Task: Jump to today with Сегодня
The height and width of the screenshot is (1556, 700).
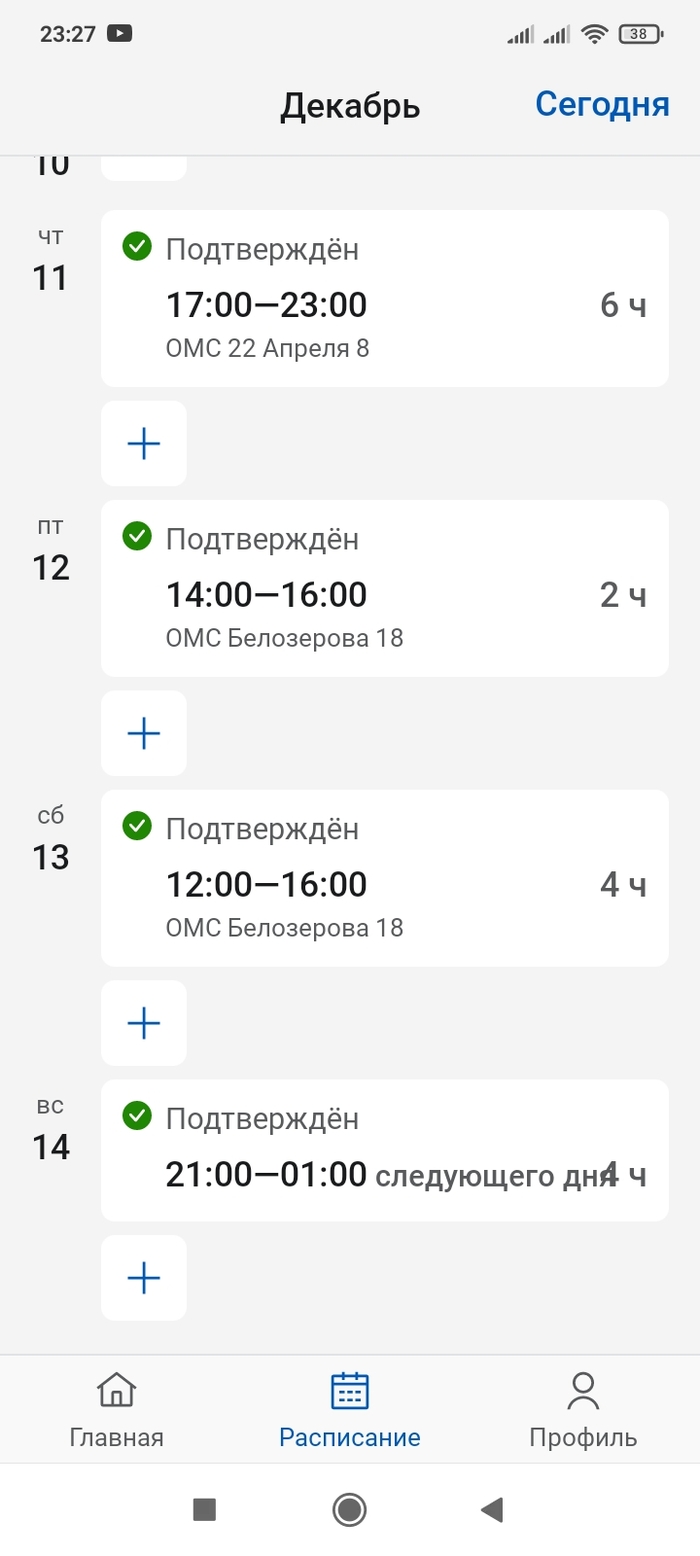Action: point(601,104)
